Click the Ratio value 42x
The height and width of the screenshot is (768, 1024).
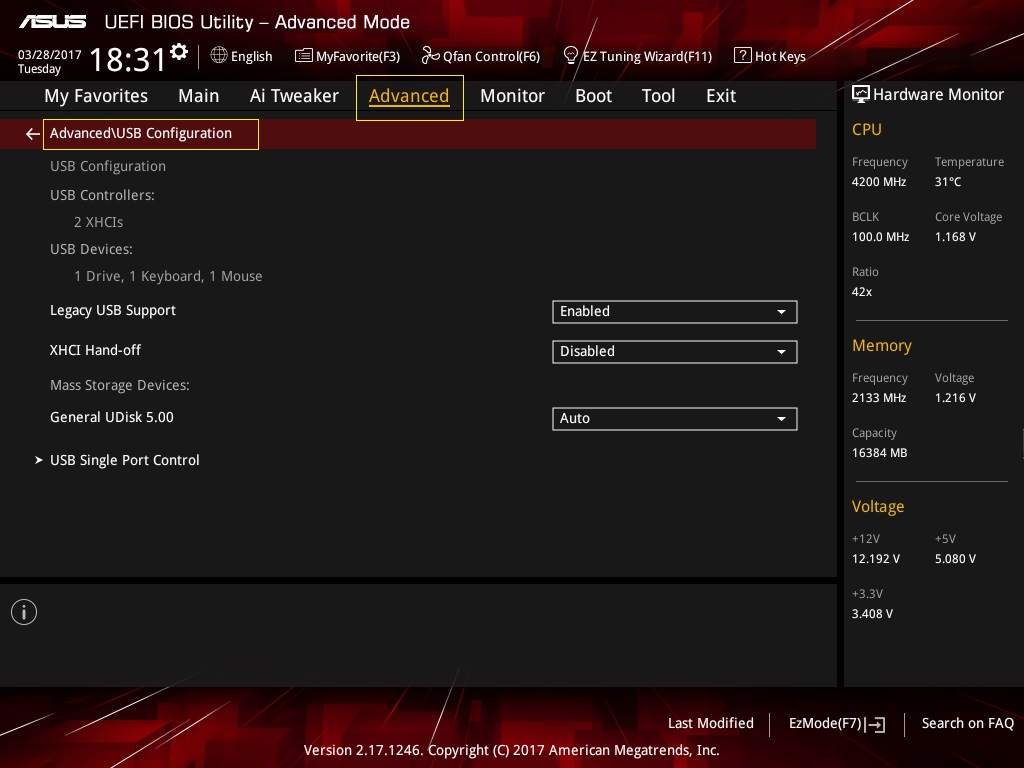pos(862,292)
